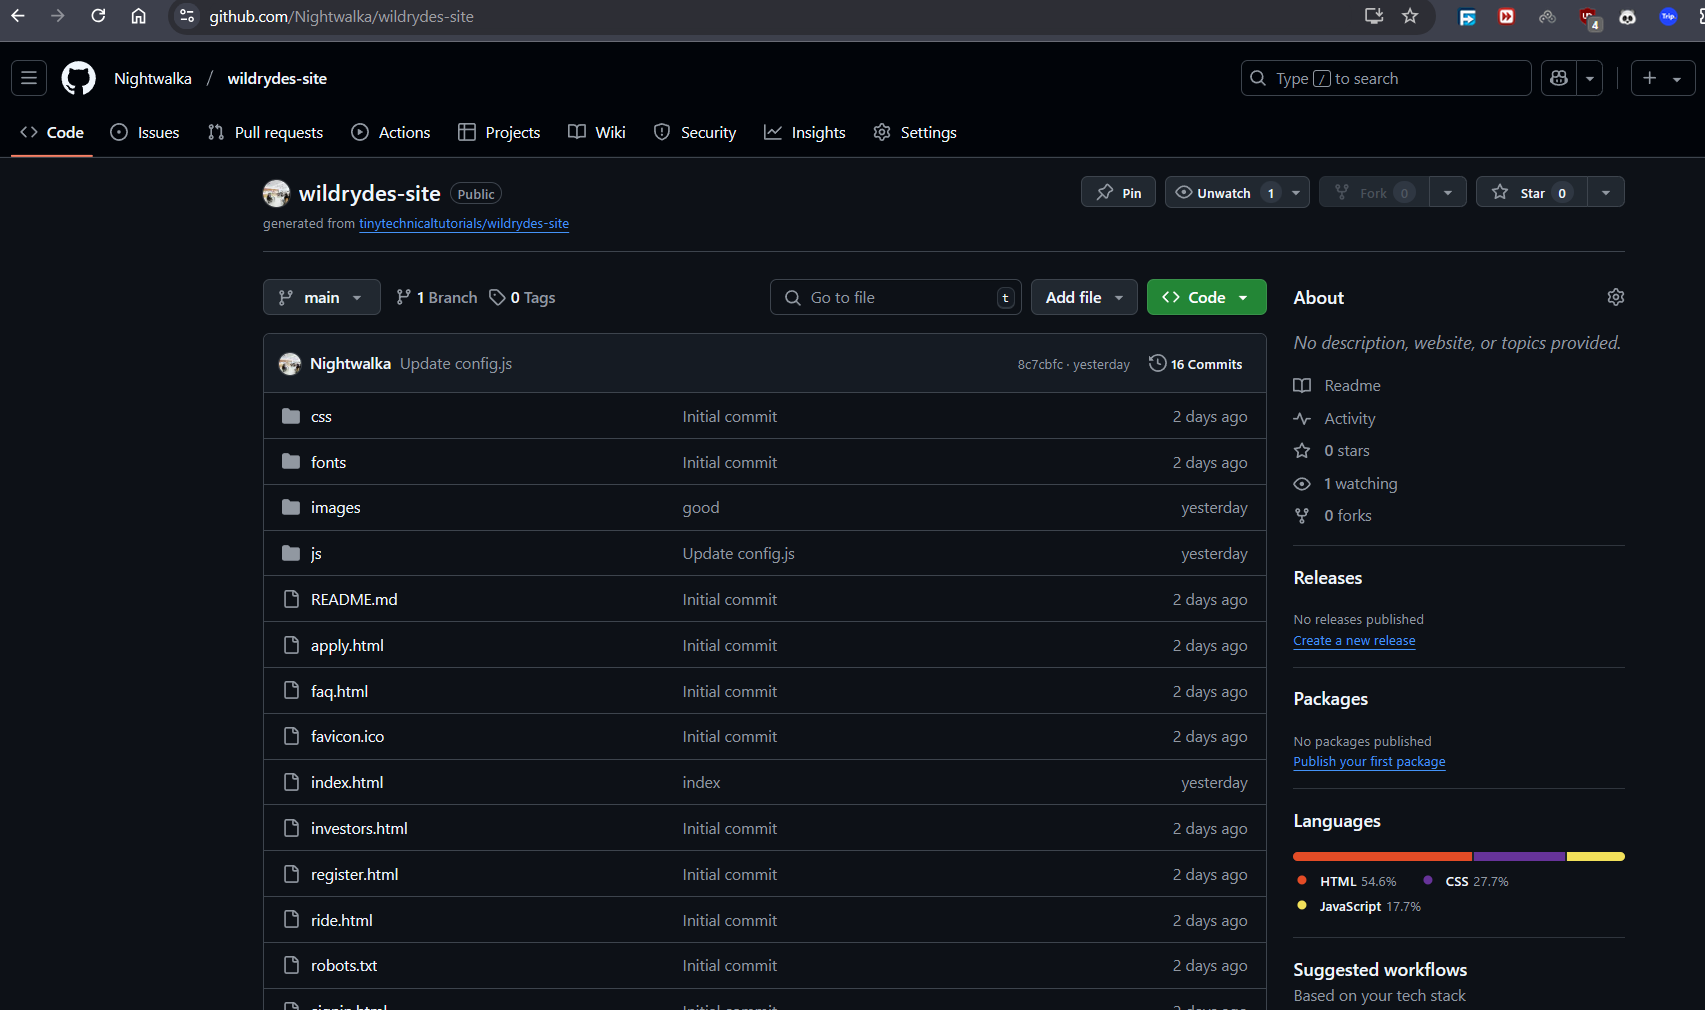Open the investors.html file
The height and width of the screenshot is (1010, 1705).
pyautogui.click(x=359, y=828)
